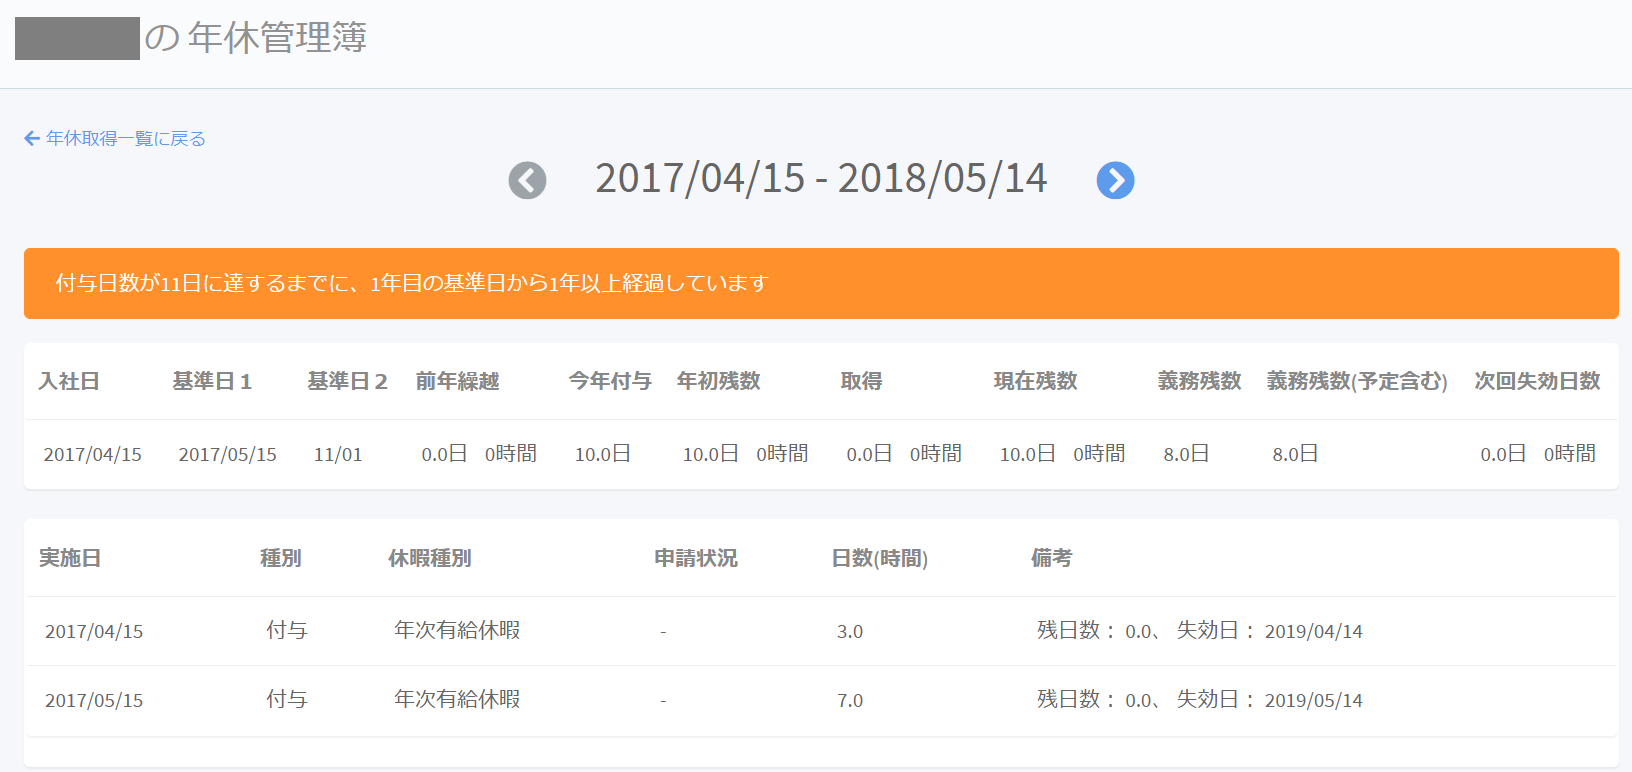Click the 備考 column header

click(x=1051, y=558)
